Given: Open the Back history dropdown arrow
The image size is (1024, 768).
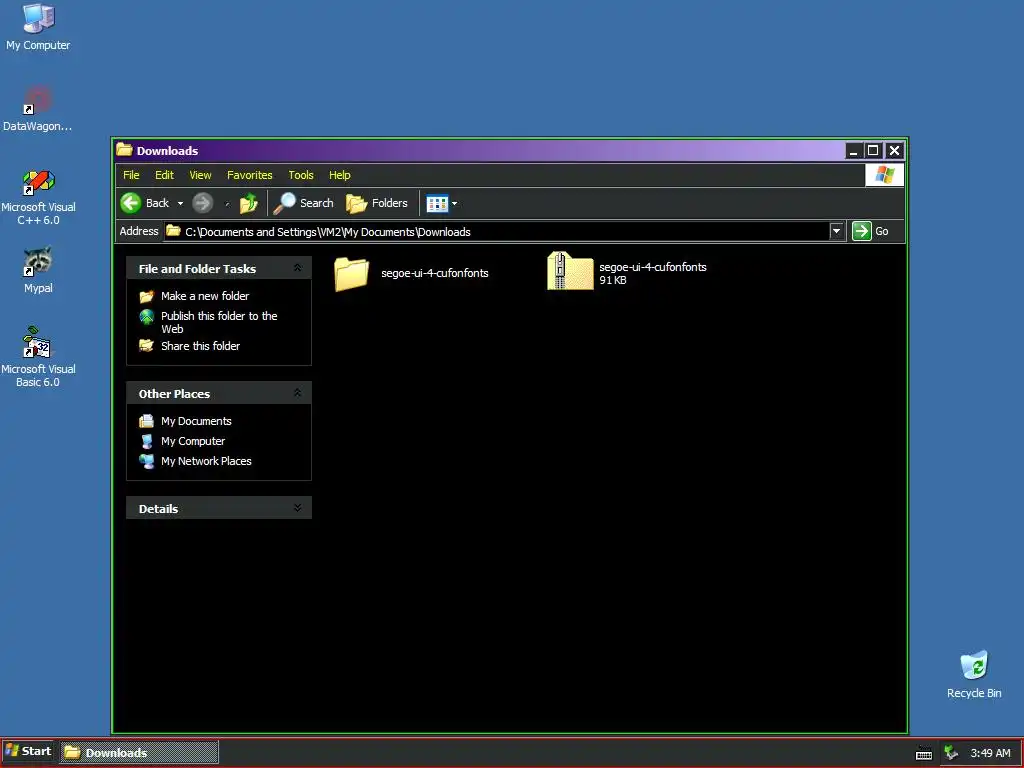Looking at the screenshot, I should (180, 204).
